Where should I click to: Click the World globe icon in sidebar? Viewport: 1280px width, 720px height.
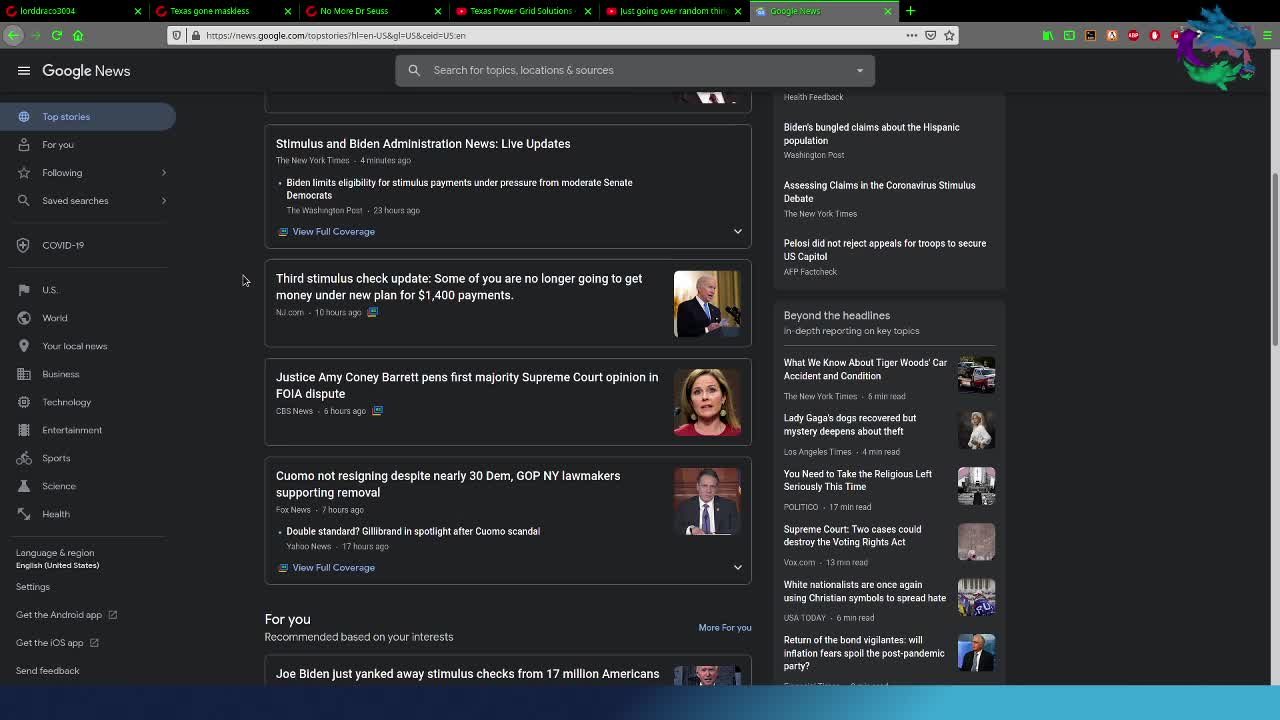24,318
